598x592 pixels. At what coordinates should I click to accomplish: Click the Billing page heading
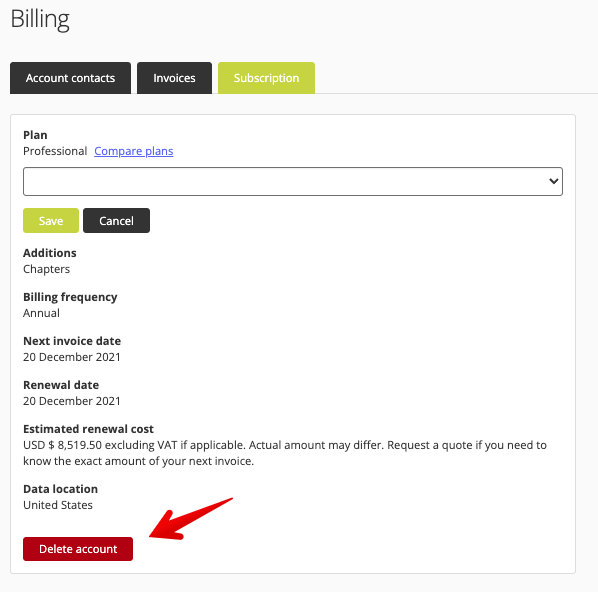point(40,19)
